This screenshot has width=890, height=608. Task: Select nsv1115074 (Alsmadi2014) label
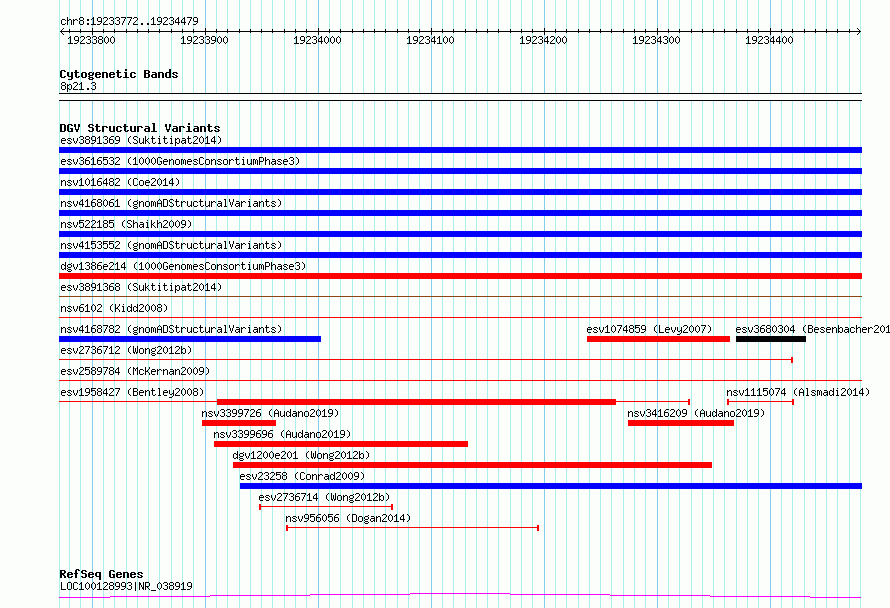[x=798, y=392]
